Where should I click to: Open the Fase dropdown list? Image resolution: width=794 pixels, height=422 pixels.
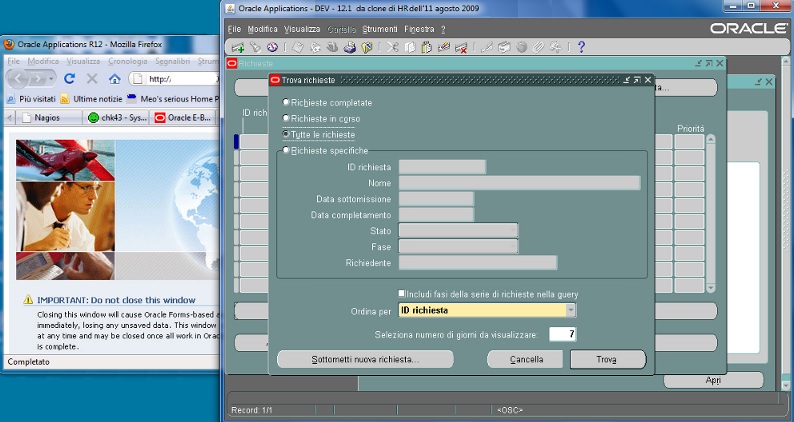(x=458, y=247)
